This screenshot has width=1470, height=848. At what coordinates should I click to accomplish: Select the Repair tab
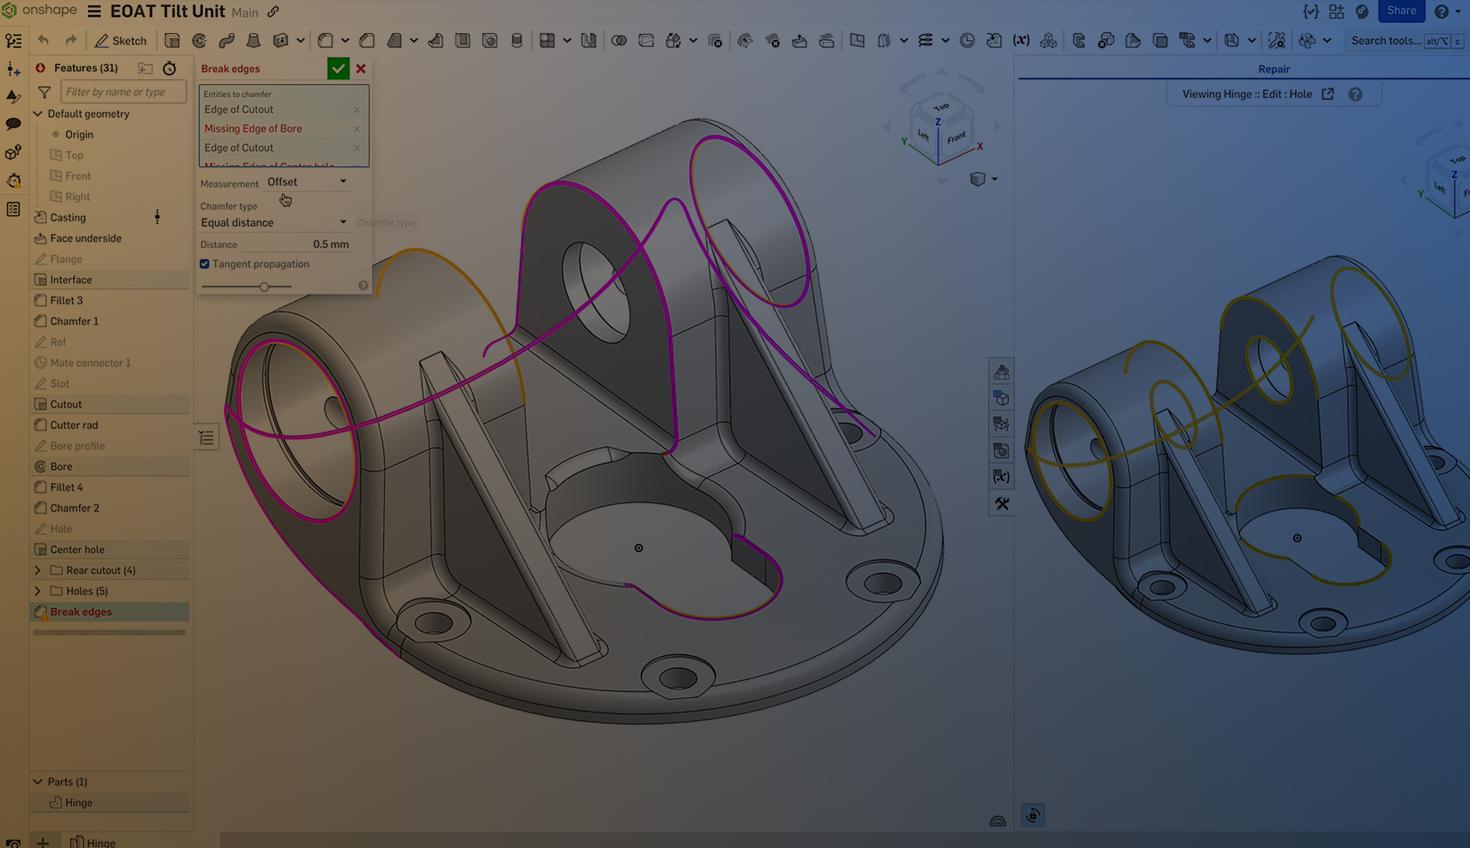[x=1273, y=69]
